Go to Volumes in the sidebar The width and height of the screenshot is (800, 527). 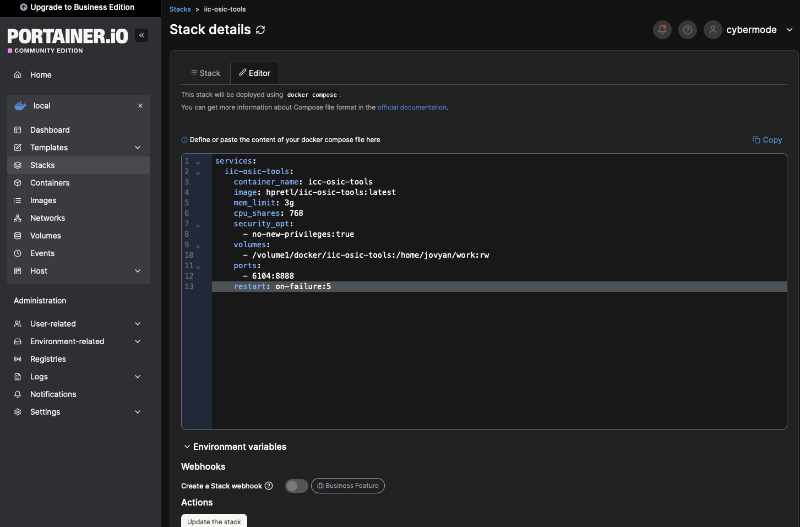pos(45,236)
